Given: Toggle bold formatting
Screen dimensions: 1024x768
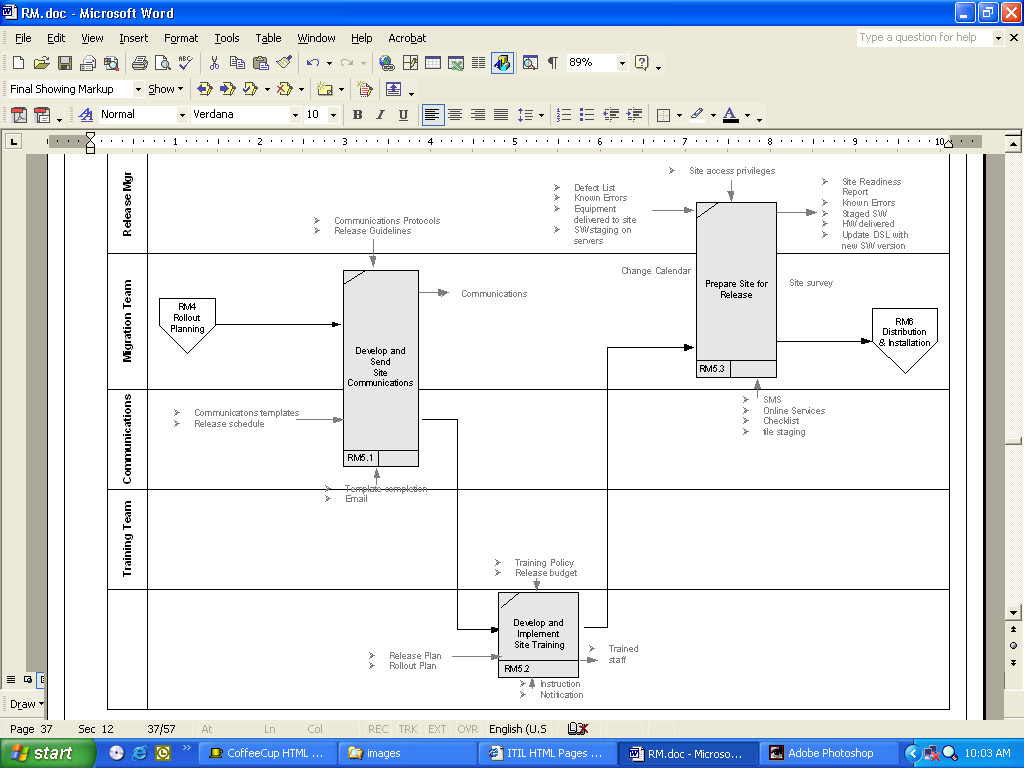Looking at the screenshot, I should 357,115.
